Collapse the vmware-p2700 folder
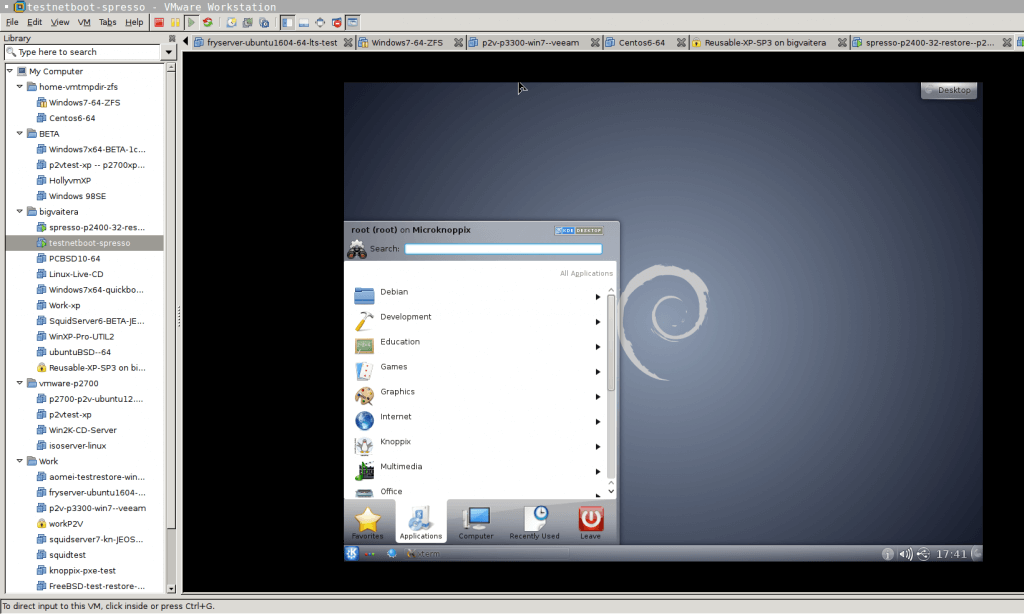Image resolution: width=1024 pixels, height=614 pixels. pos(20,383)
